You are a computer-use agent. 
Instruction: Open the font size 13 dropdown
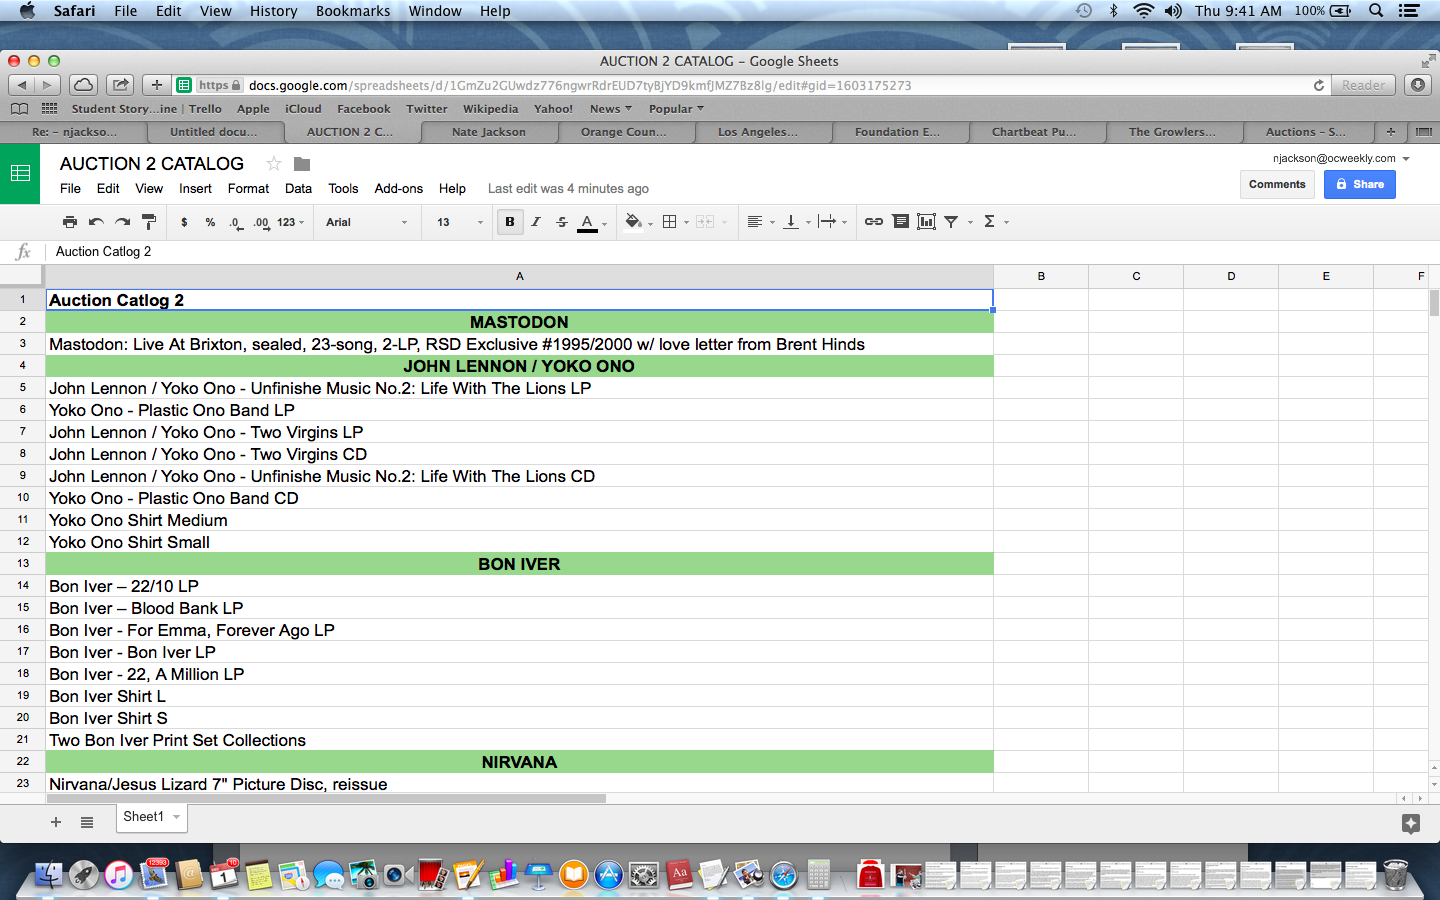(x=459, y=222)
